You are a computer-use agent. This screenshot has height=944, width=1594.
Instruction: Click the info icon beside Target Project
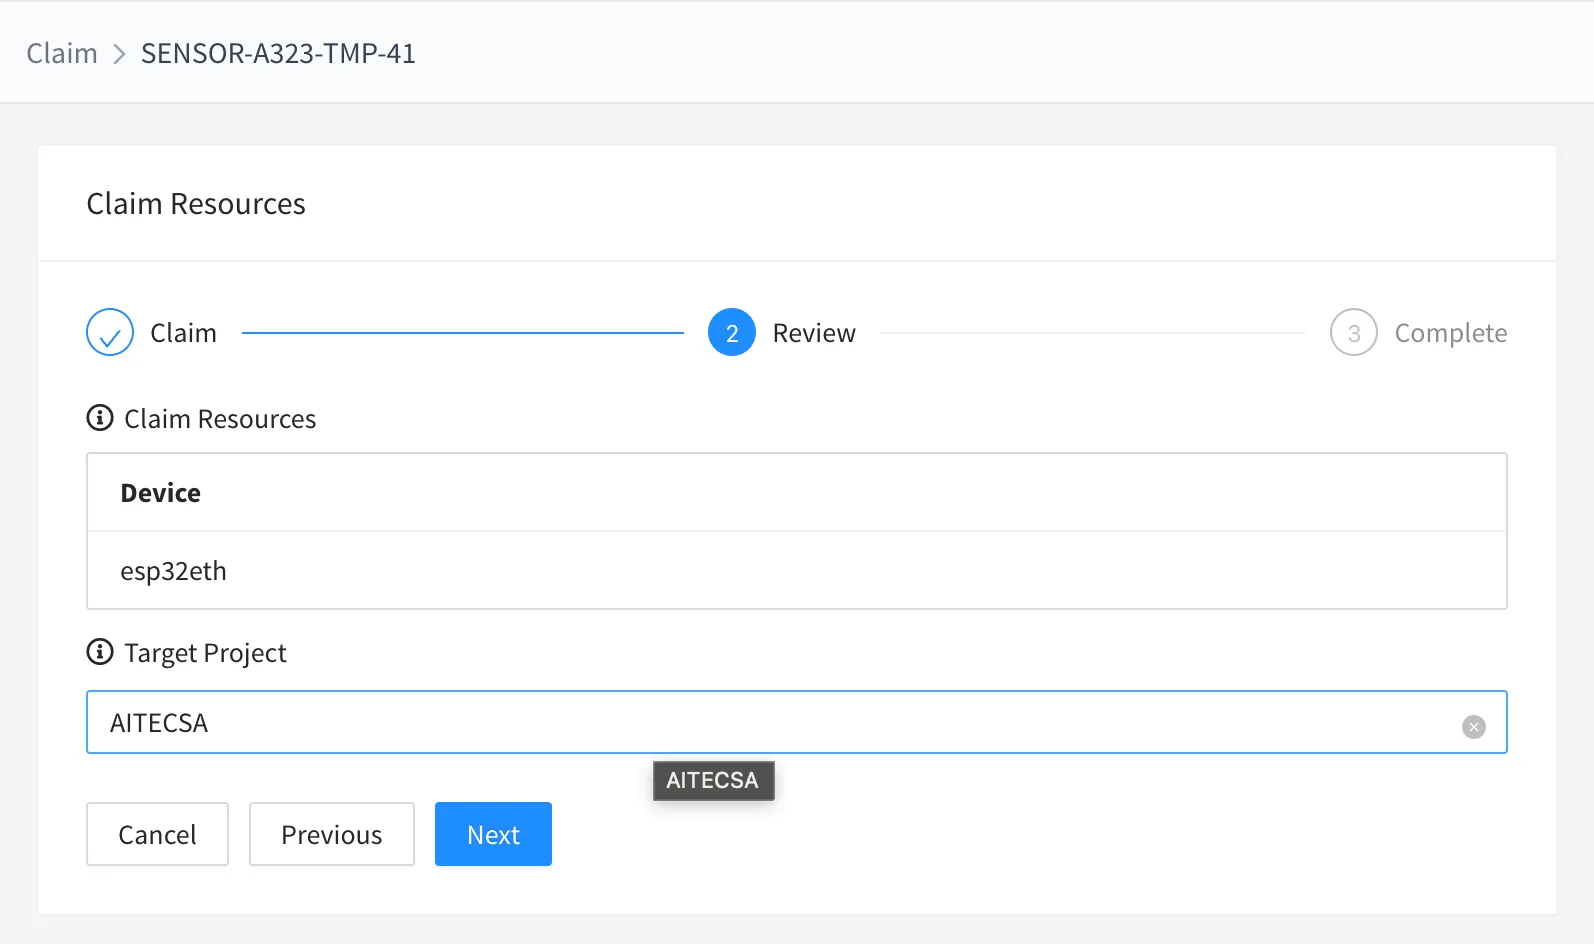100,652
